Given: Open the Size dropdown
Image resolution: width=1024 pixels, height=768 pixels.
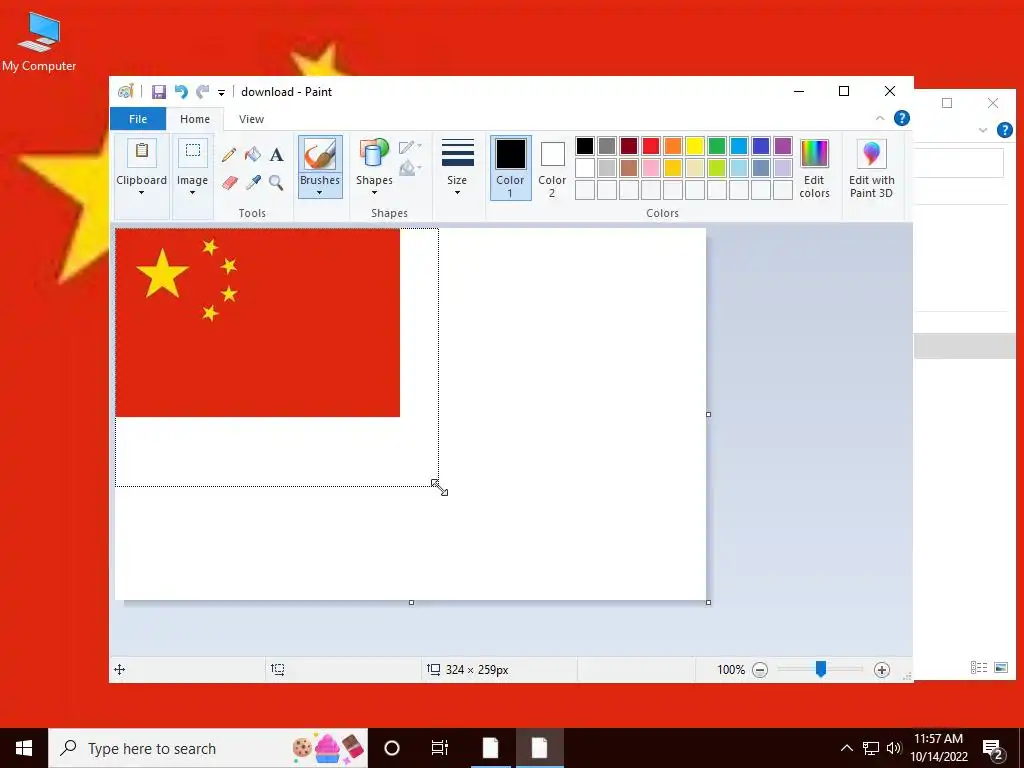Looking at the screenshot, I should click(x=457, y=167).
